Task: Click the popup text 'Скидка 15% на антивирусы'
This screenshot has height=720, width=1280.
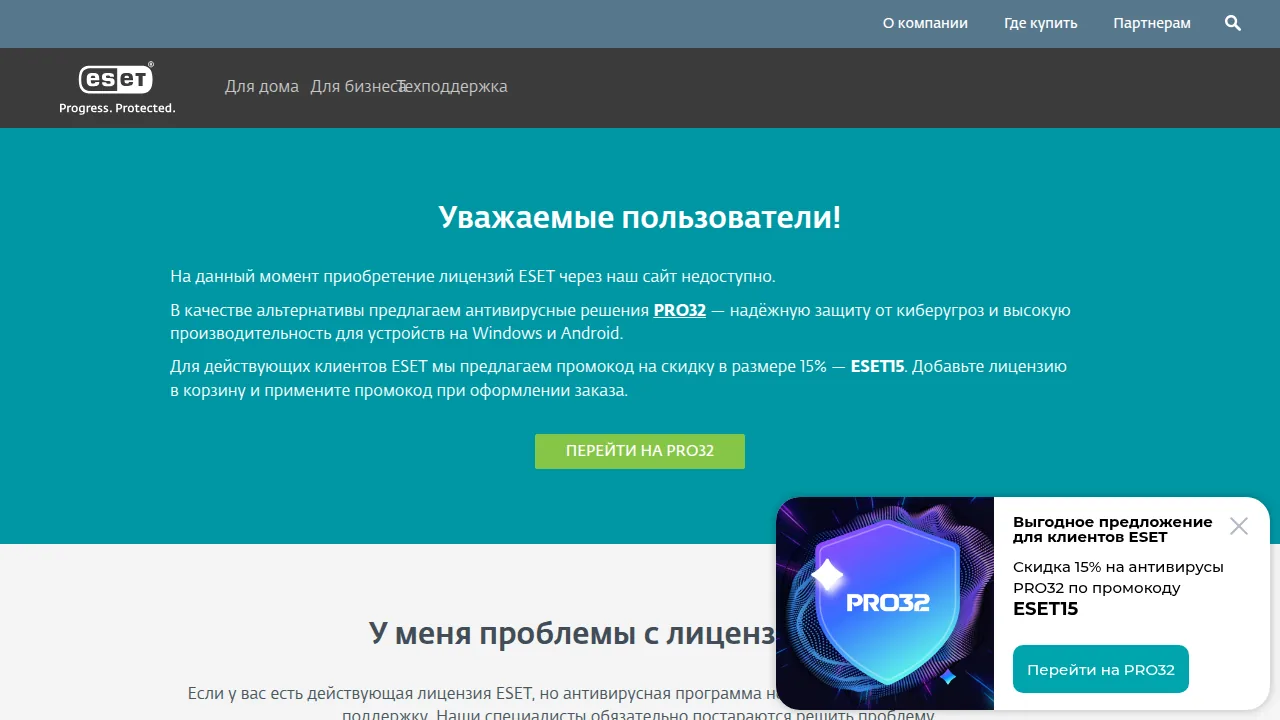Action: pos(1118,567)
